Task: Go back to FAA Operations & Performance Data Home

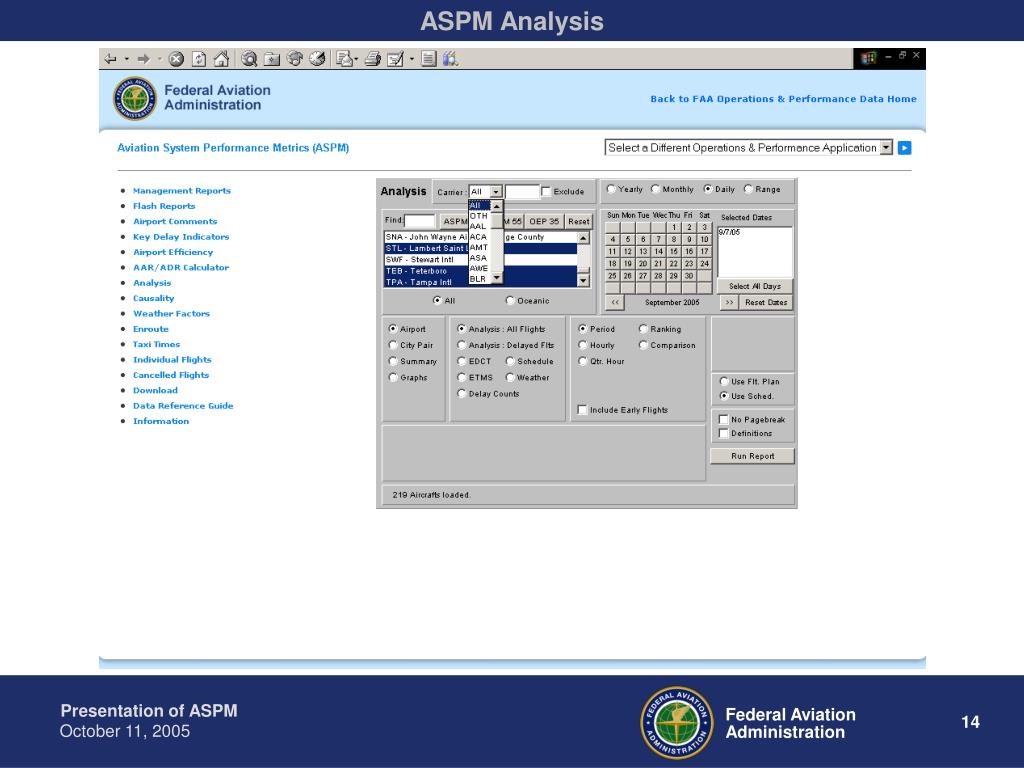Action: pyautogui.click(x=783, y=99)
